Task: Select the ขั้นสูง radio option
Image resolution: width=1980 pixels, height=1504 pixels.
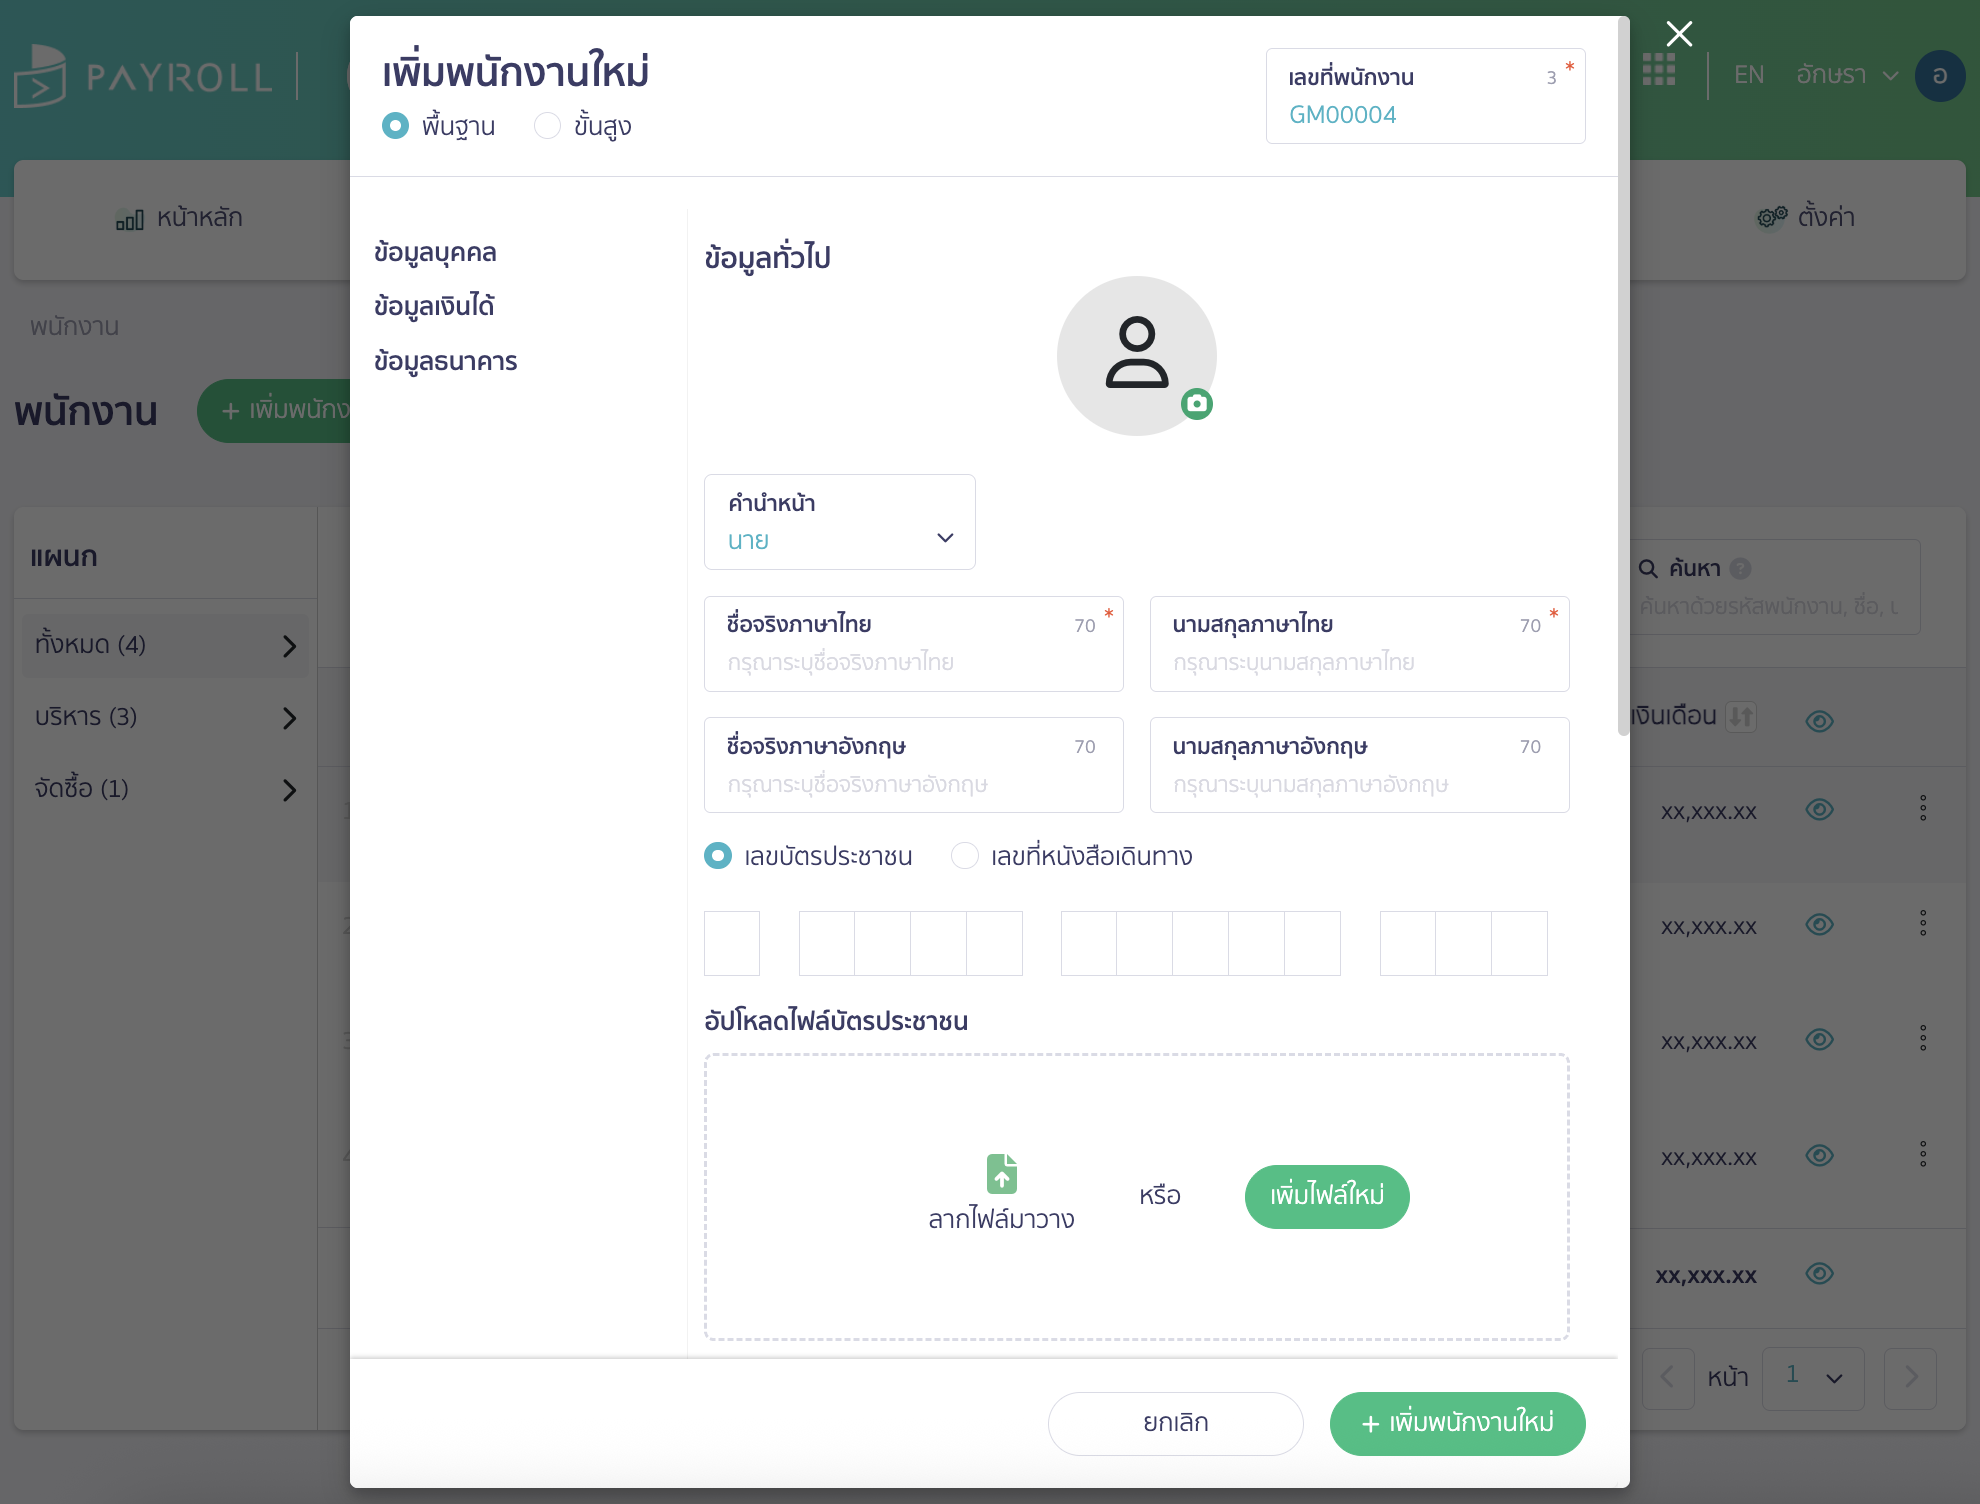Action: [547, 126]
